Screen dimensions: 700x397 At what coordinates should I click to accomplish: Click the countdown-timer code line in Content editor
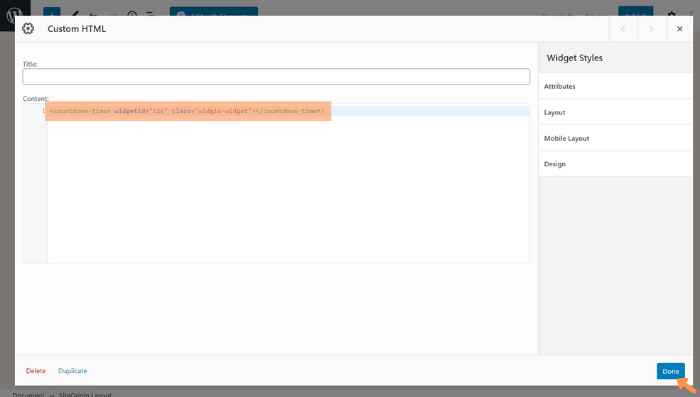(187, 111)
